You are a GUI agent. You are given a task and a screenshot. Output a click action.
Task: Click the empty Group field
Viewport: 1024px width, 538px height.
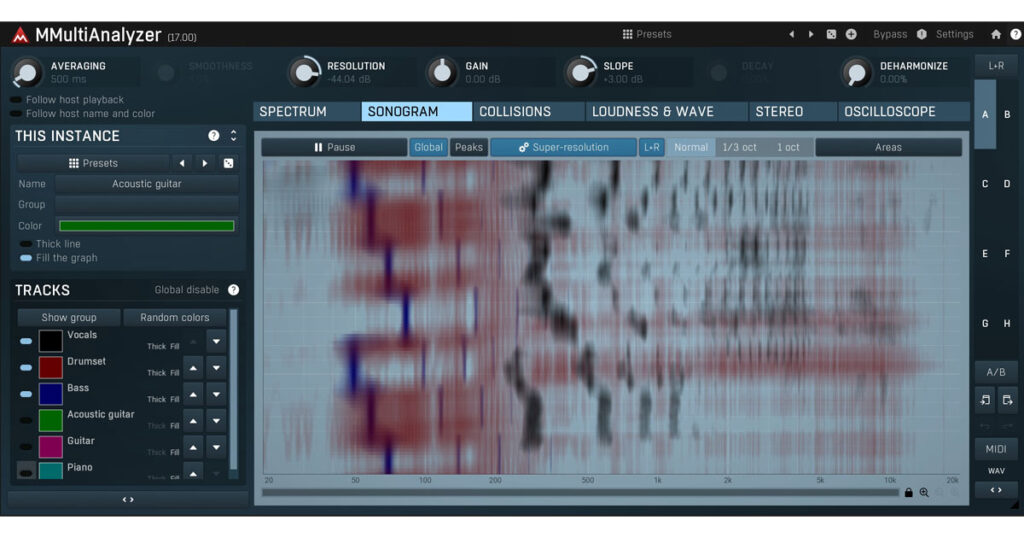[147, 205]
